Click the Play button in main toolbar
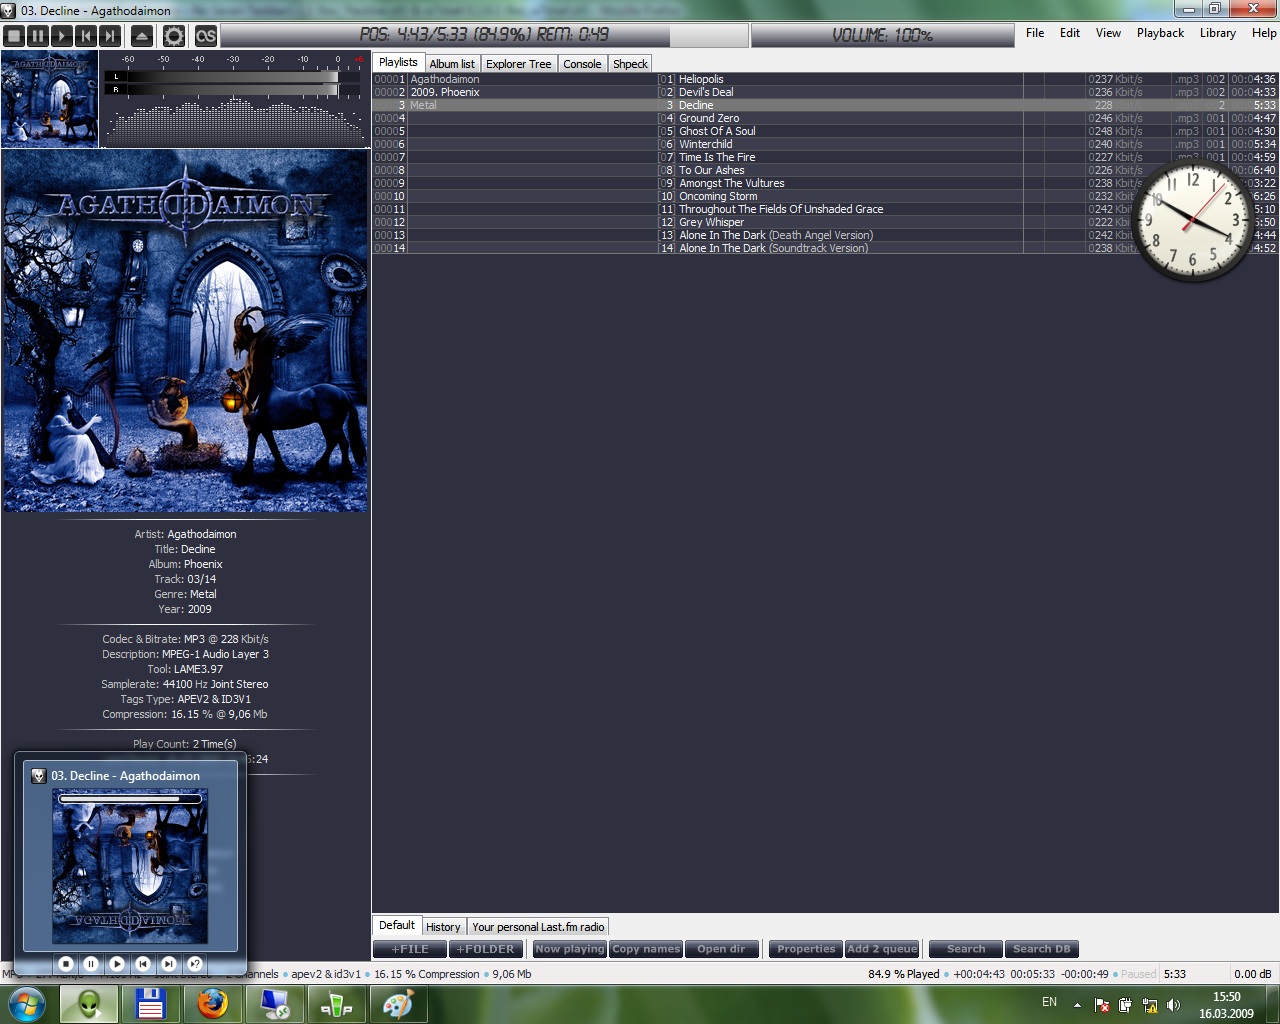 tap(62, 36)
